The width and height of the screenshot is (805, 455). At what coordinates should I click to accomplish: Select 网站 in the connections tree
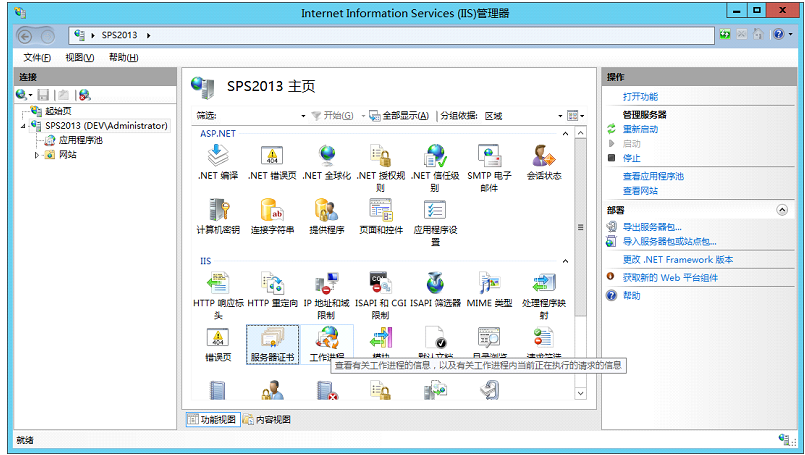67,155
